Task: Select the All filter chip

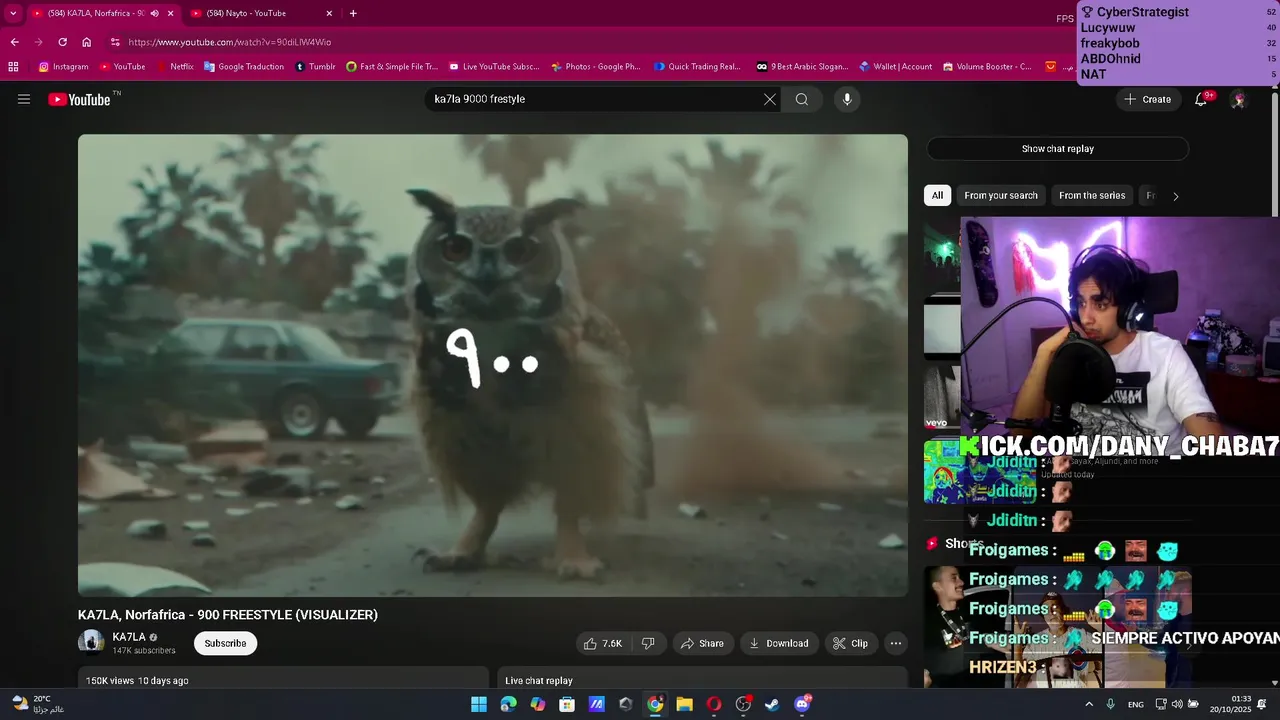Action: pos(937,196)
